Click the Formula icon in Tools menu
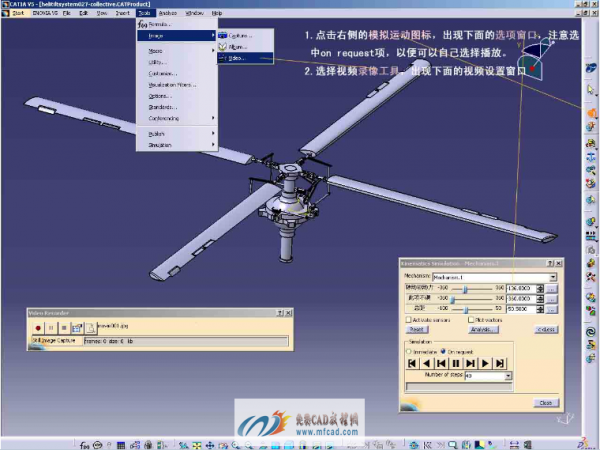The width and height of the screenshot is (600, 450). pyautogui.click(x=142, y=24)
